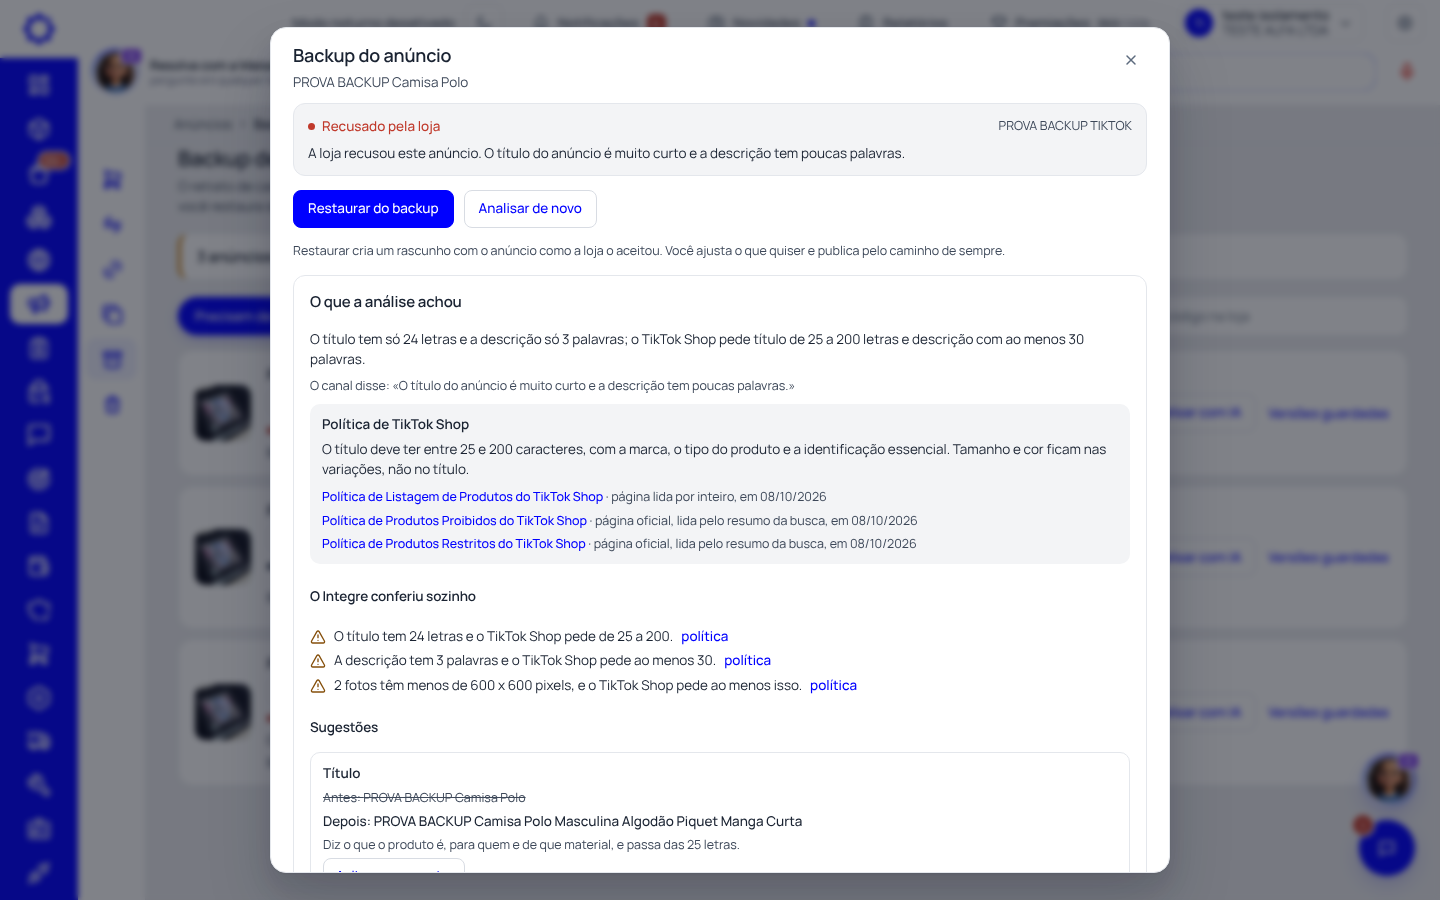Viewport: 1440px width, 900px height.
Task: Click the warning icon beside the descrição check
Action: tap(318, 661)
